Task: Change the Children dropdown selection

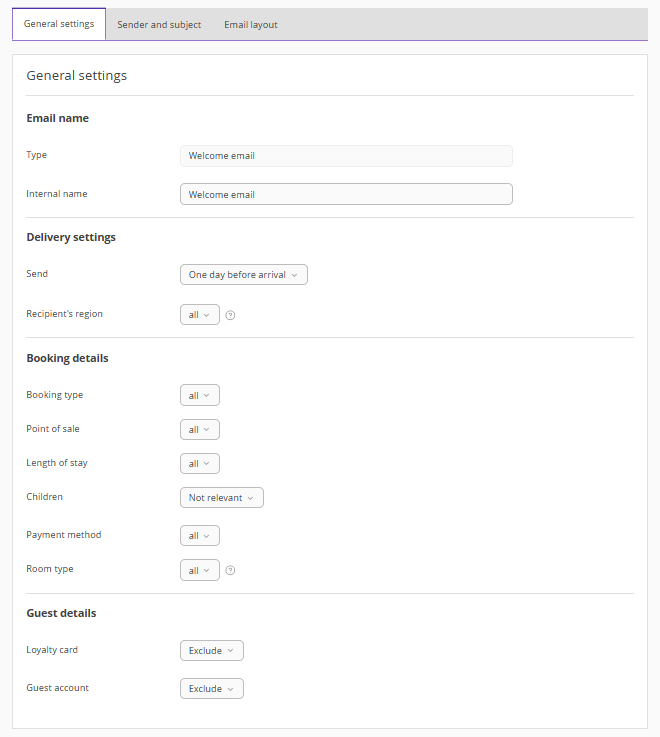Action: click(222, 498)
